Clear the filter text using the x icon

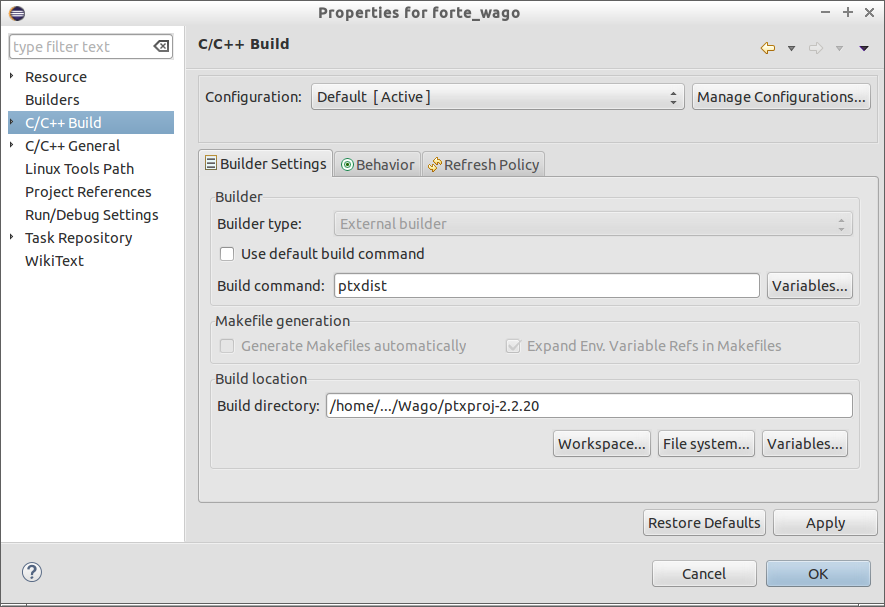click(160, 46)
